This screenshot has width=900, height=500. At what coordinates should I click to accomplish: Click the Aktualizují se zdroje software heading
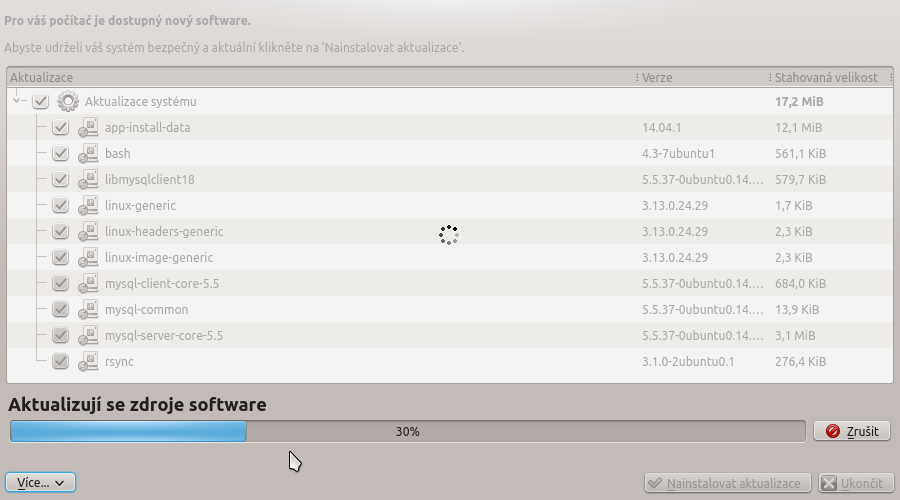pyautogui.click(x=137, y=405)
